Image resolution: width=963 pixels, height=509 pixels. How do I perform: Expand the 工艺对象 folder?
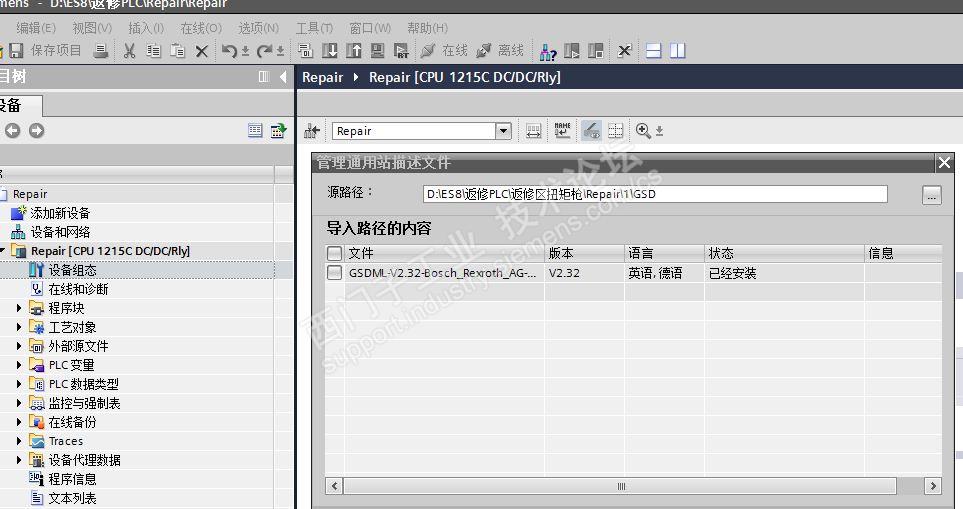click(18, 327)
